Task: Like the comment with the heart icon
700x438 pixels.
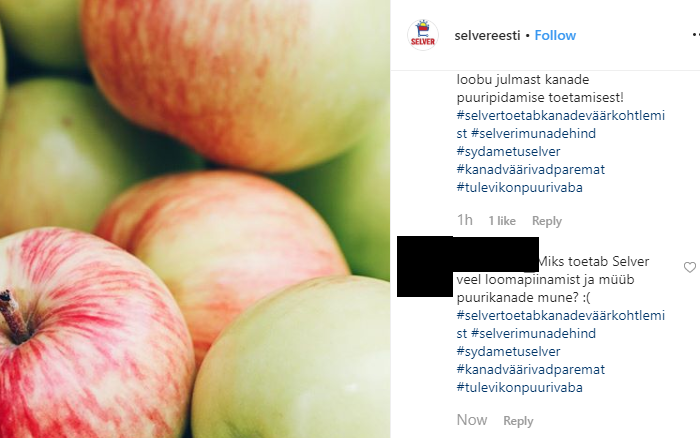Action: [690, 267]
